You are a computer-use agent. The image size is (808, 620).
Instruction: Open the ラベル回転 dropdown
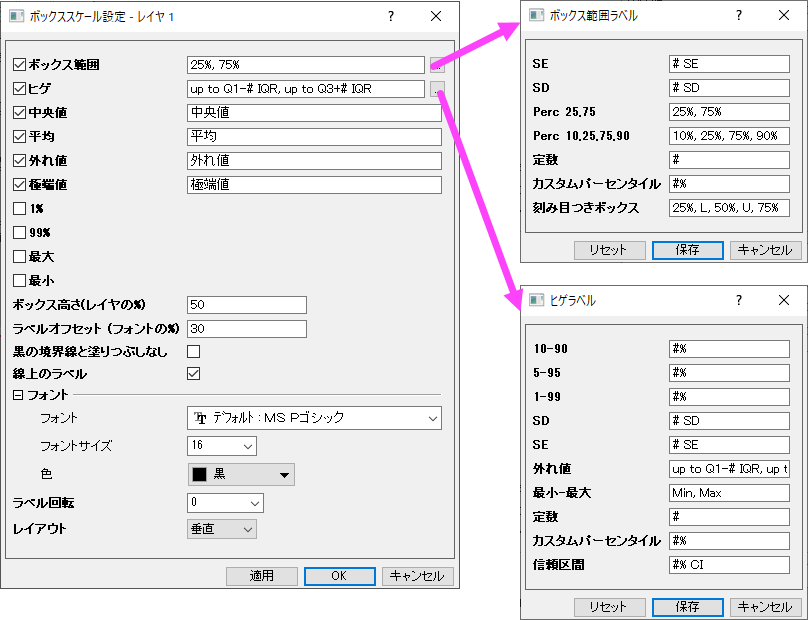(x=225, y=503)
